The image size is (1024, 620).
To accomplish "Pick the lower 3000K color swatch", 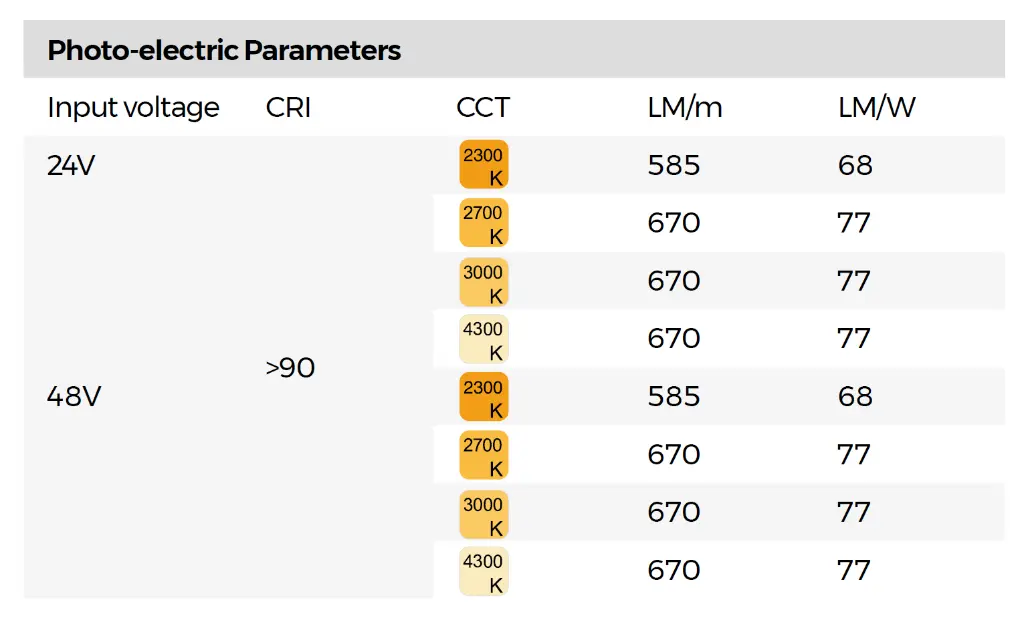I will click(x=484, y=513).
